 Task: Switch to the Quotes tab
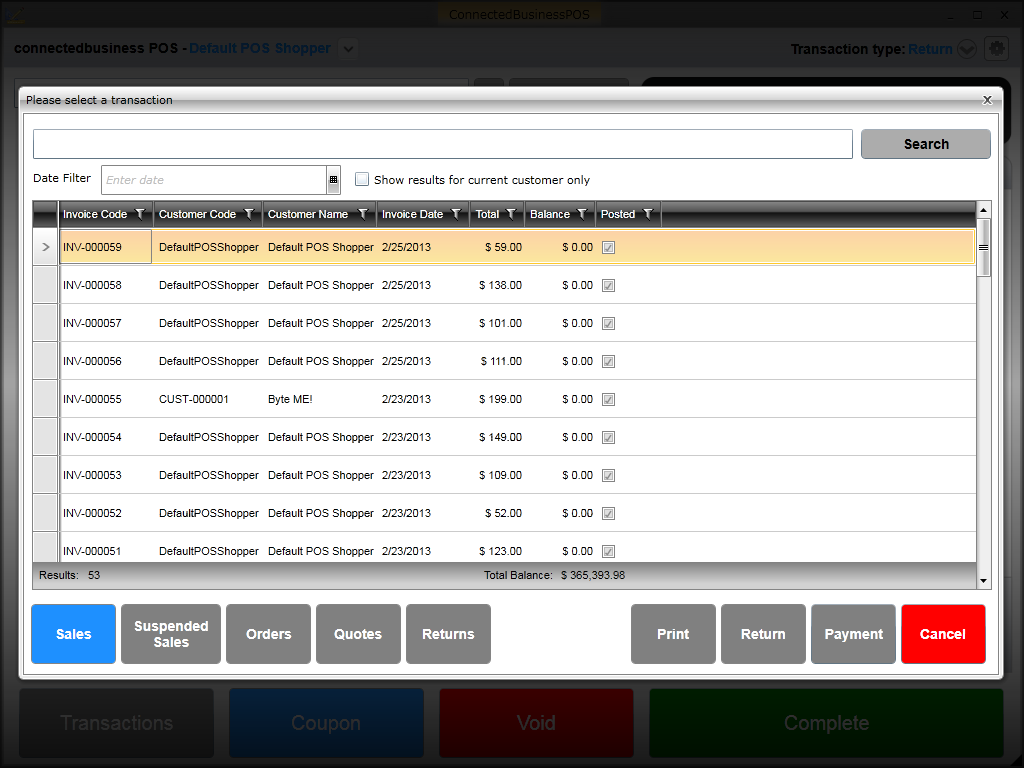click(x=358, y=634)
